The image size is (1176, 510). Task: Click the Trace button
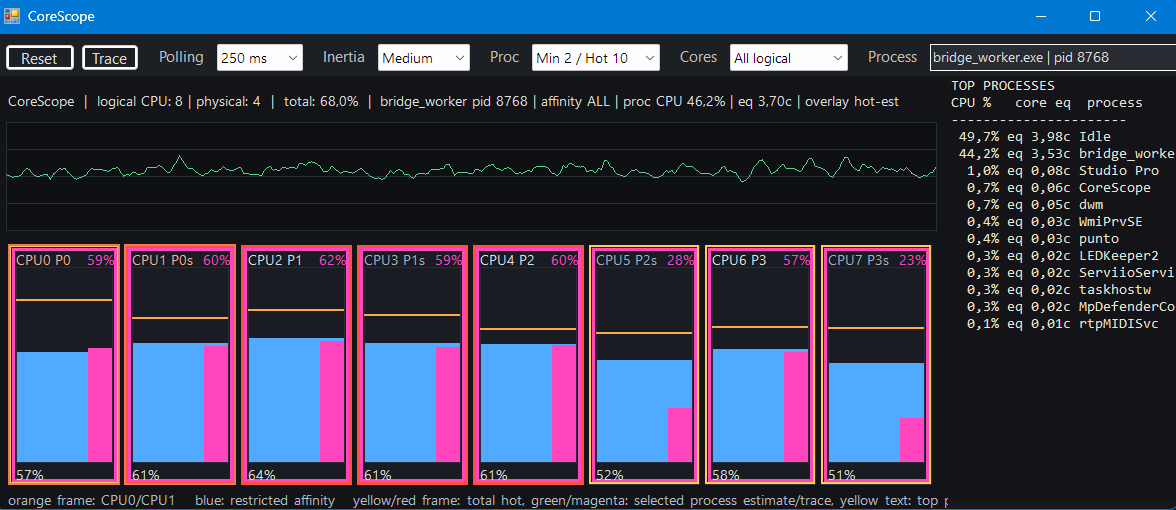(110, 58)
